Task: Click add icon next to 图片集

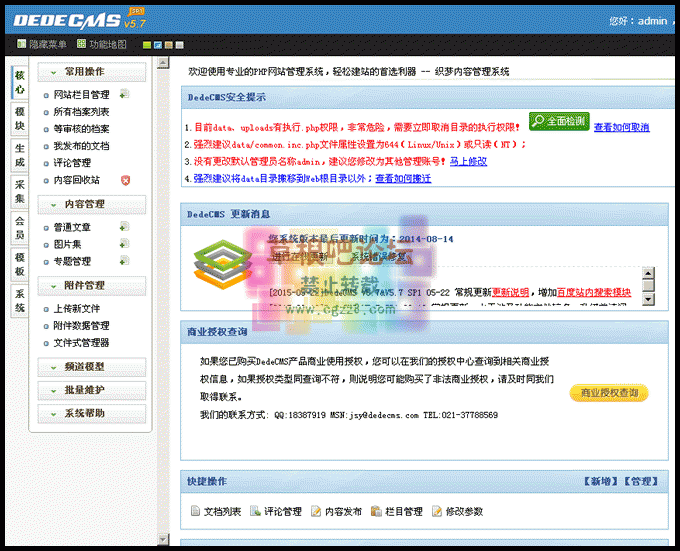Action: coord(124,244)
